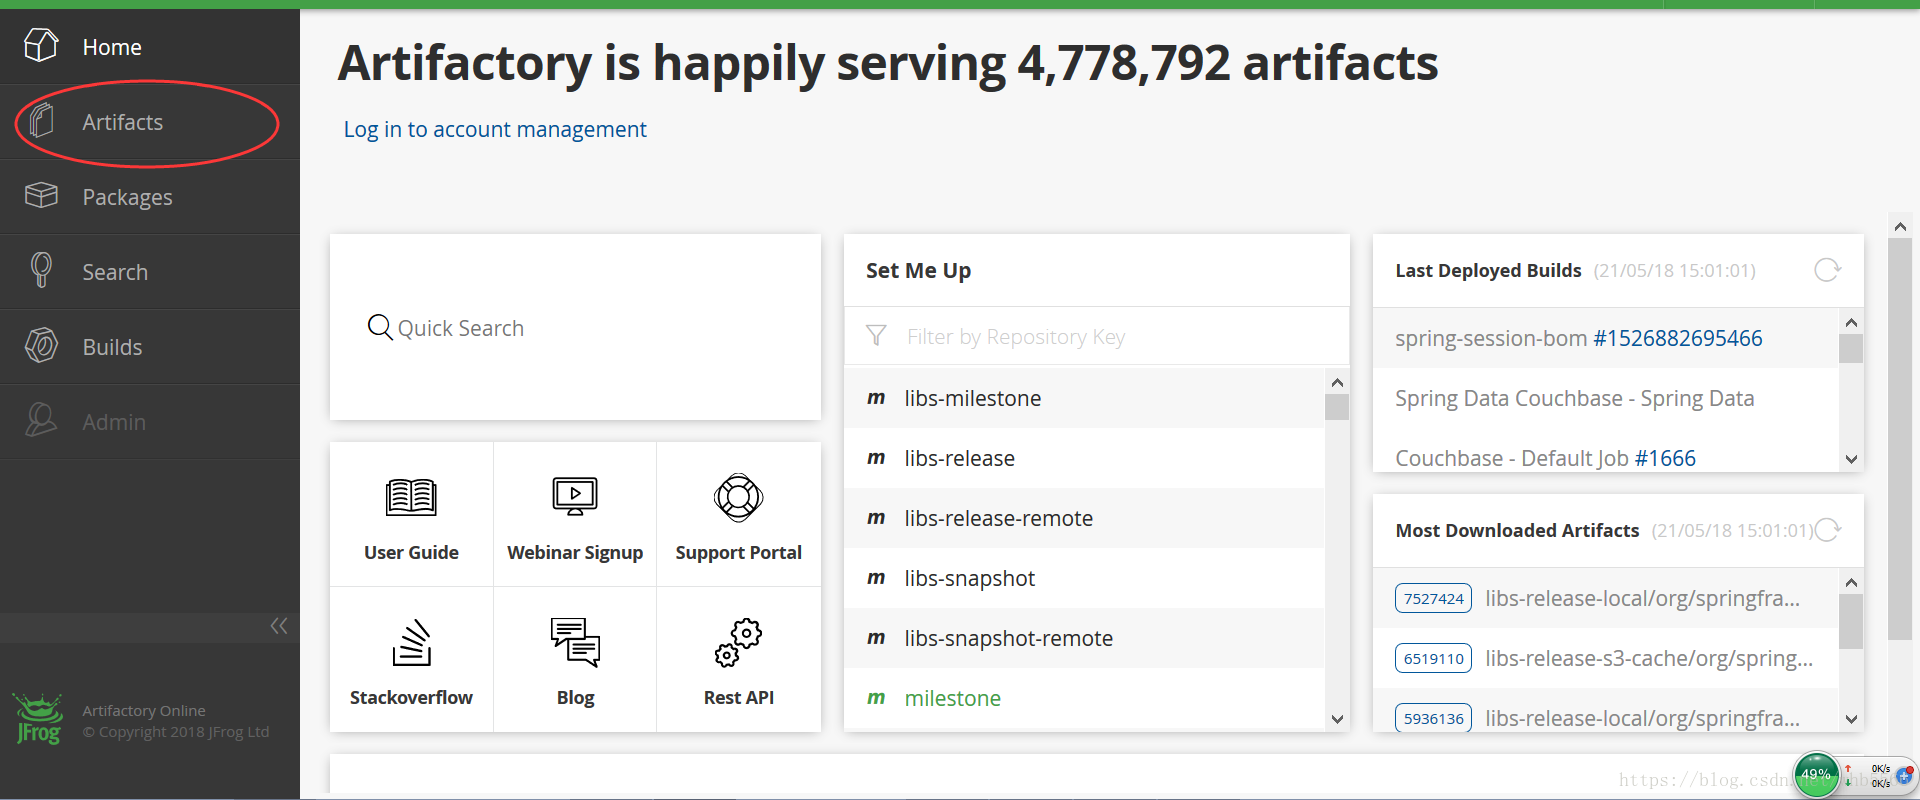Click the filter funnel icon
This screenshot has width=1920, height=800.
(876, 336)
